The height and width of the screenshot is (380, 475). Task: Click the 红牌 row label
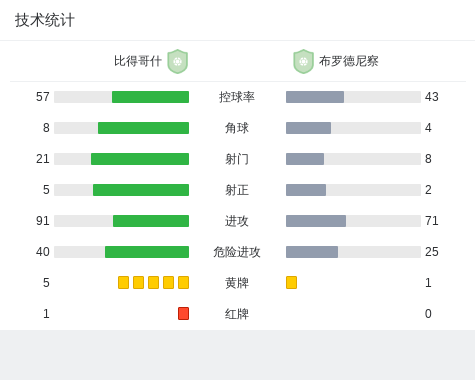pos(237,314)
